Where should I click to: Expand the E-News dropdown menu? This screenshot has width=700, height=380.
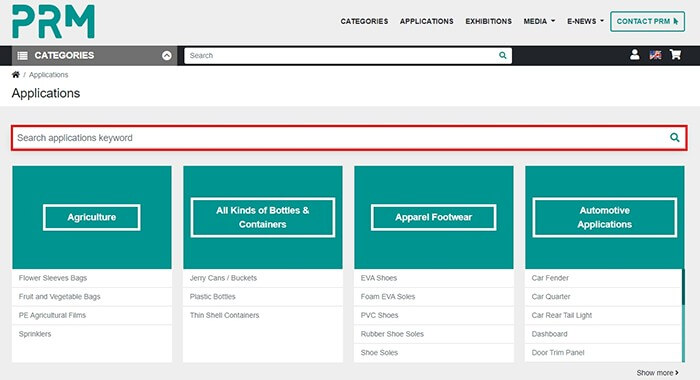585,21
